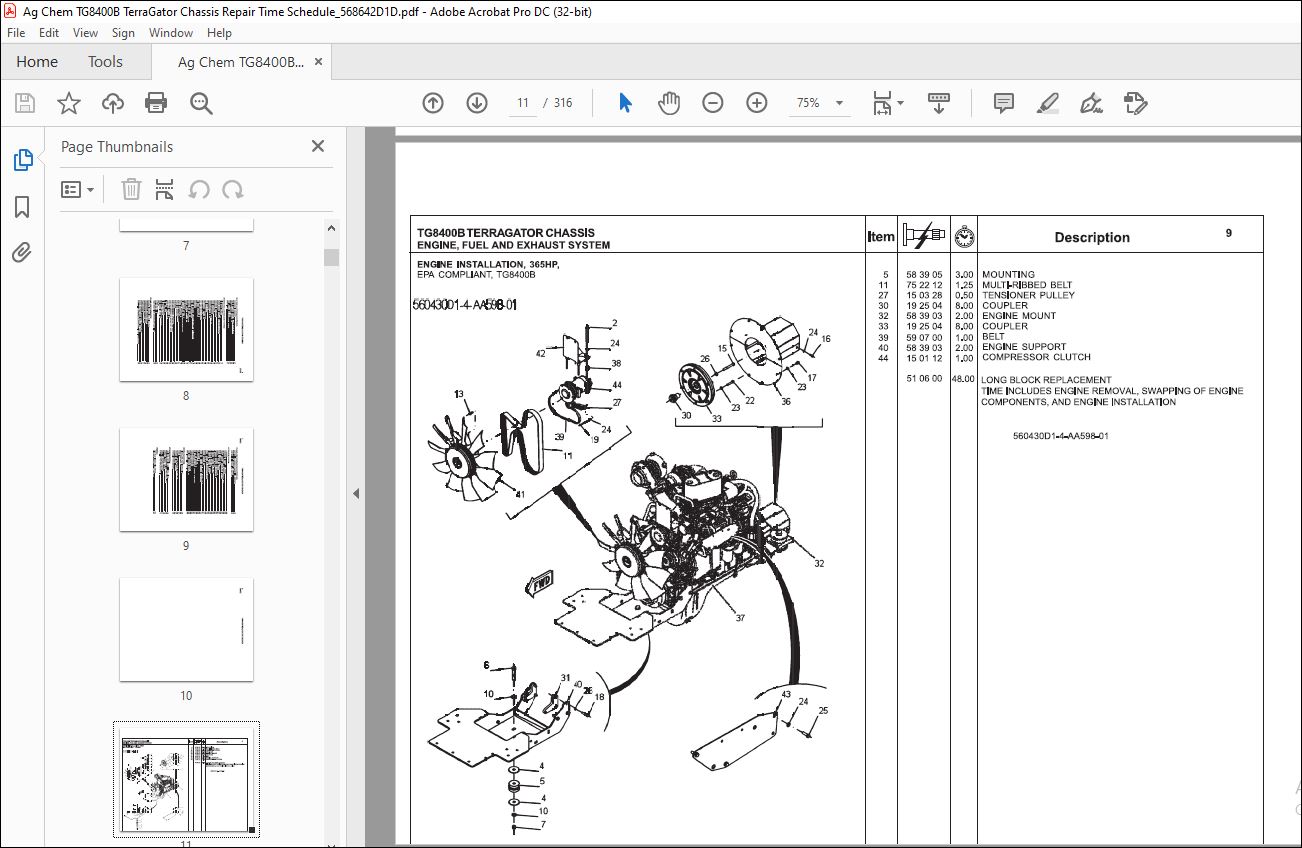Open the Page Thumbnails sidebar icon
The width and height of the screenshot is (1302, 848).
22,160
